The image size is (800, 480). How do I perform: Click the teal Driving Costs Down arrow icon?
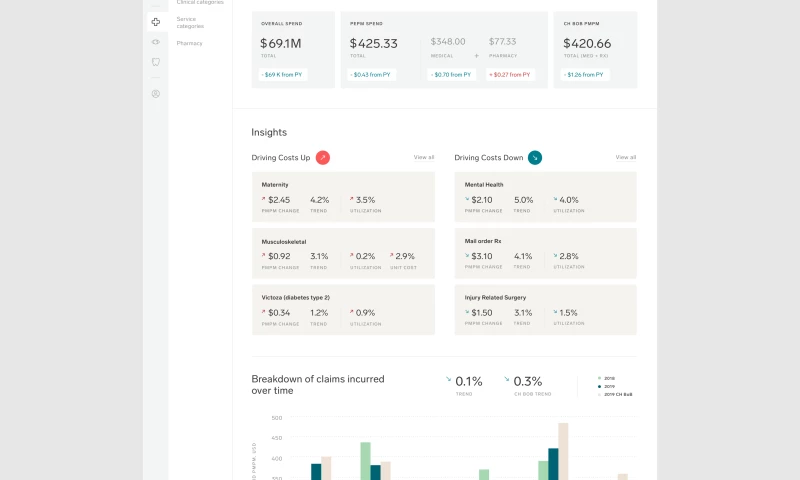535,158
